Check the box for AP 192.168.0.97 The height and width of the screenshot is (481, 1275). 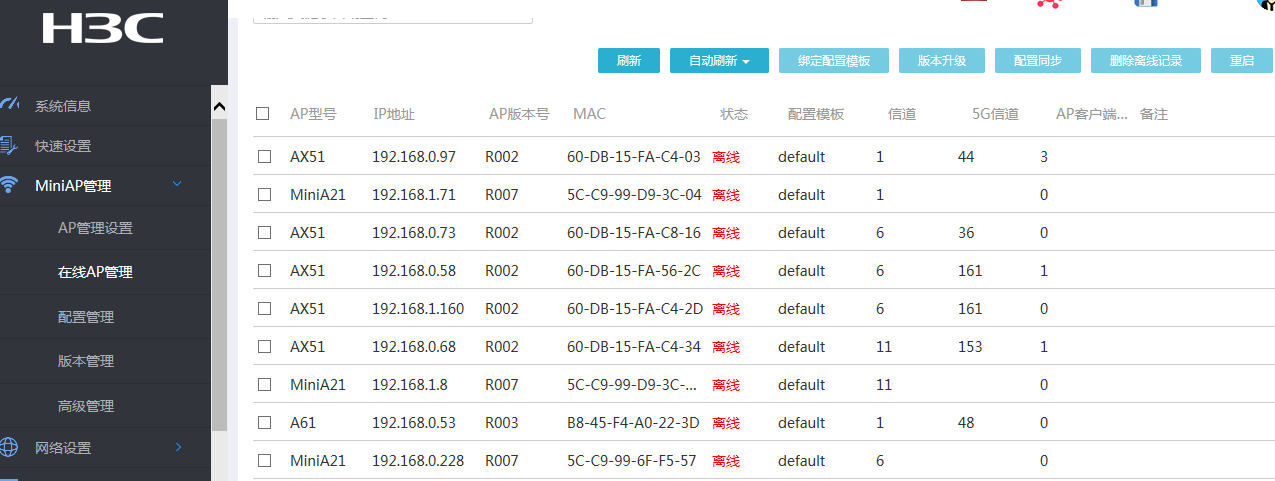click(265, 157)
